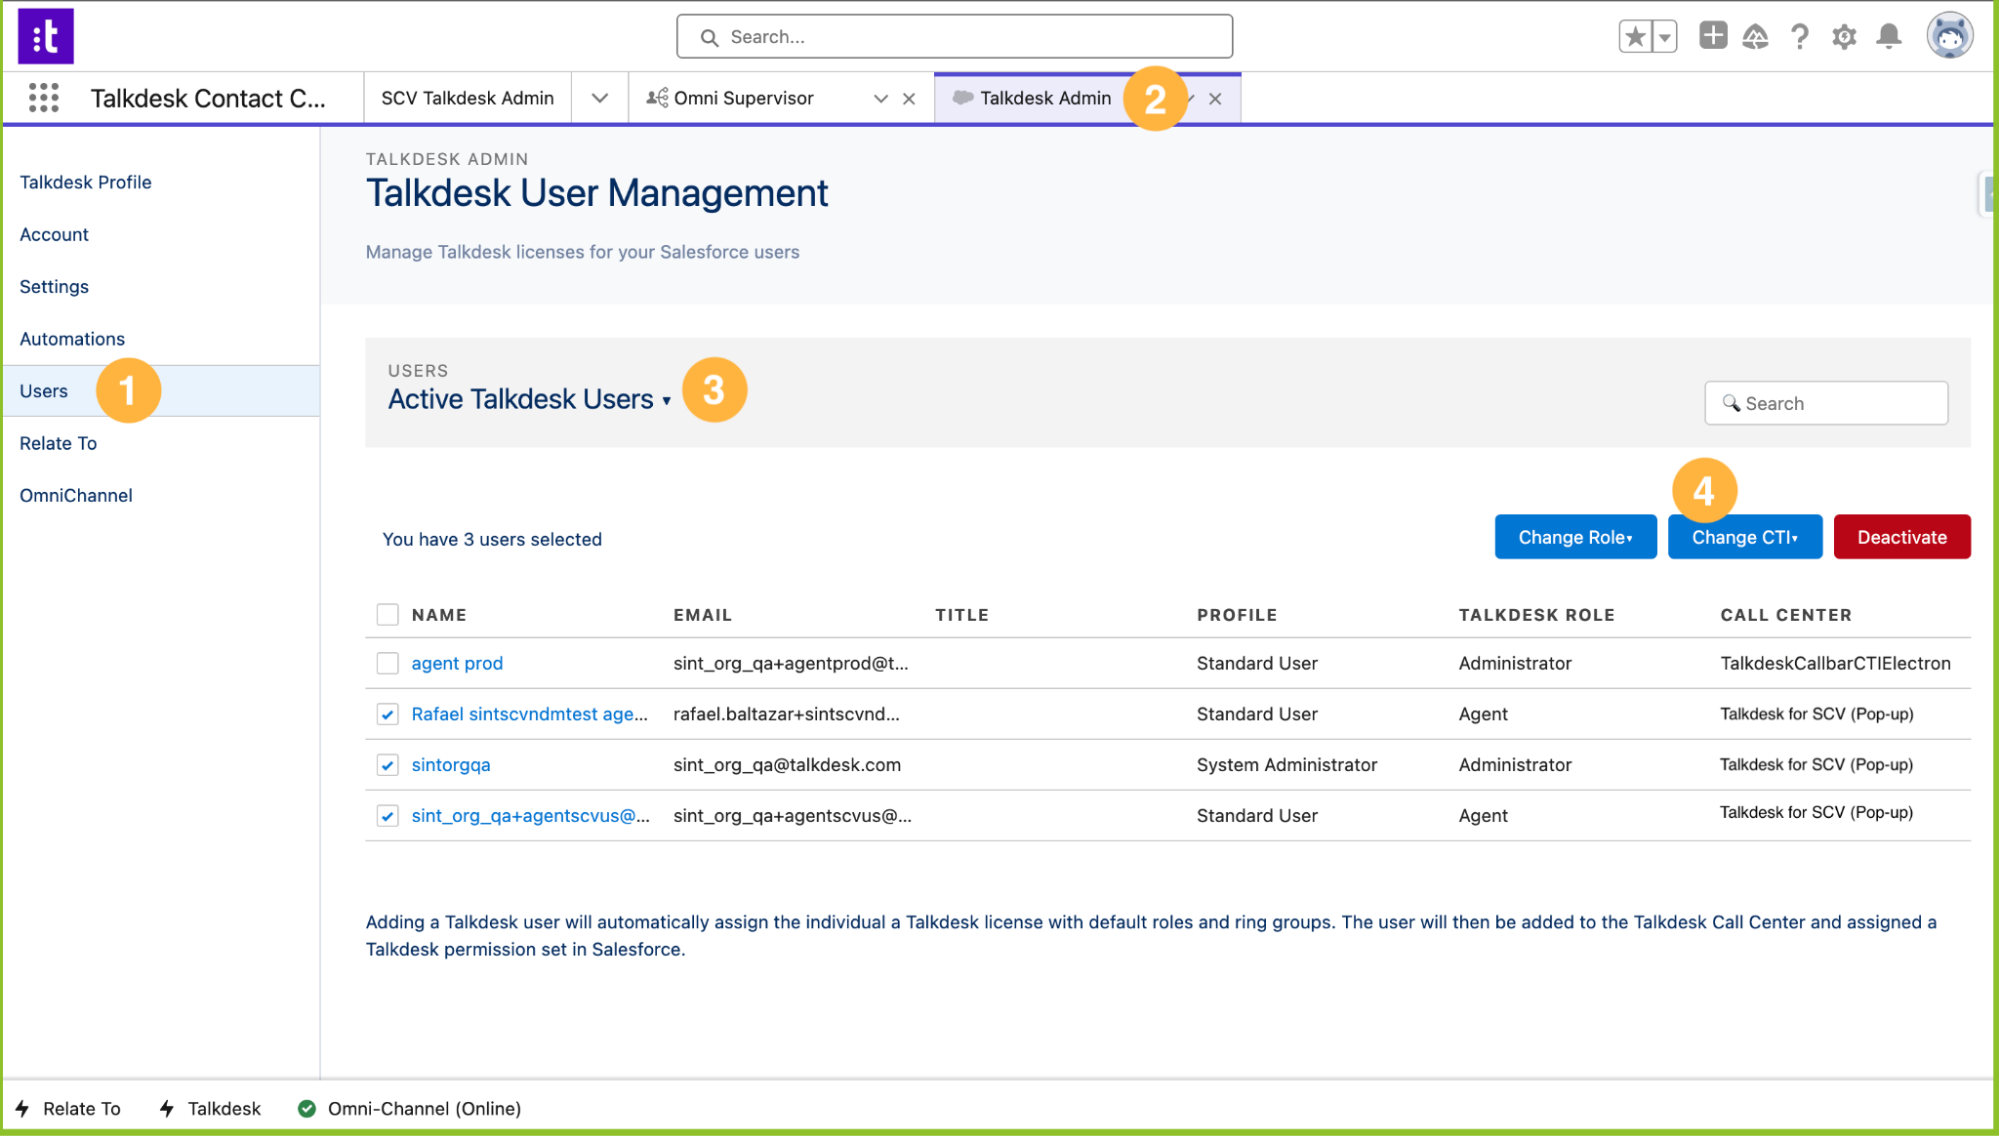The image size is (1999, 1137).
Task: Click the sint_org_qa@talkdesk.com email cell
Action: click(x=787, y=765)
